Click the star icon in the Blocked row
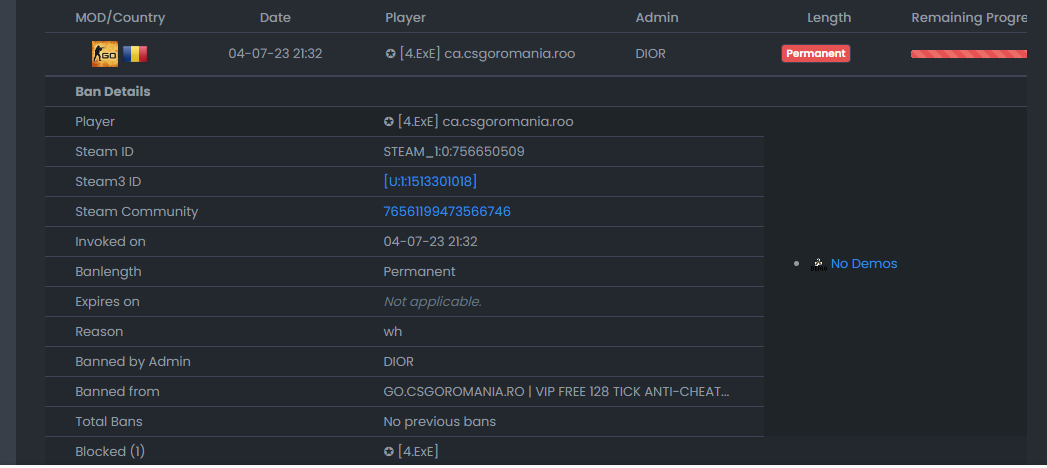 point(389,452)
